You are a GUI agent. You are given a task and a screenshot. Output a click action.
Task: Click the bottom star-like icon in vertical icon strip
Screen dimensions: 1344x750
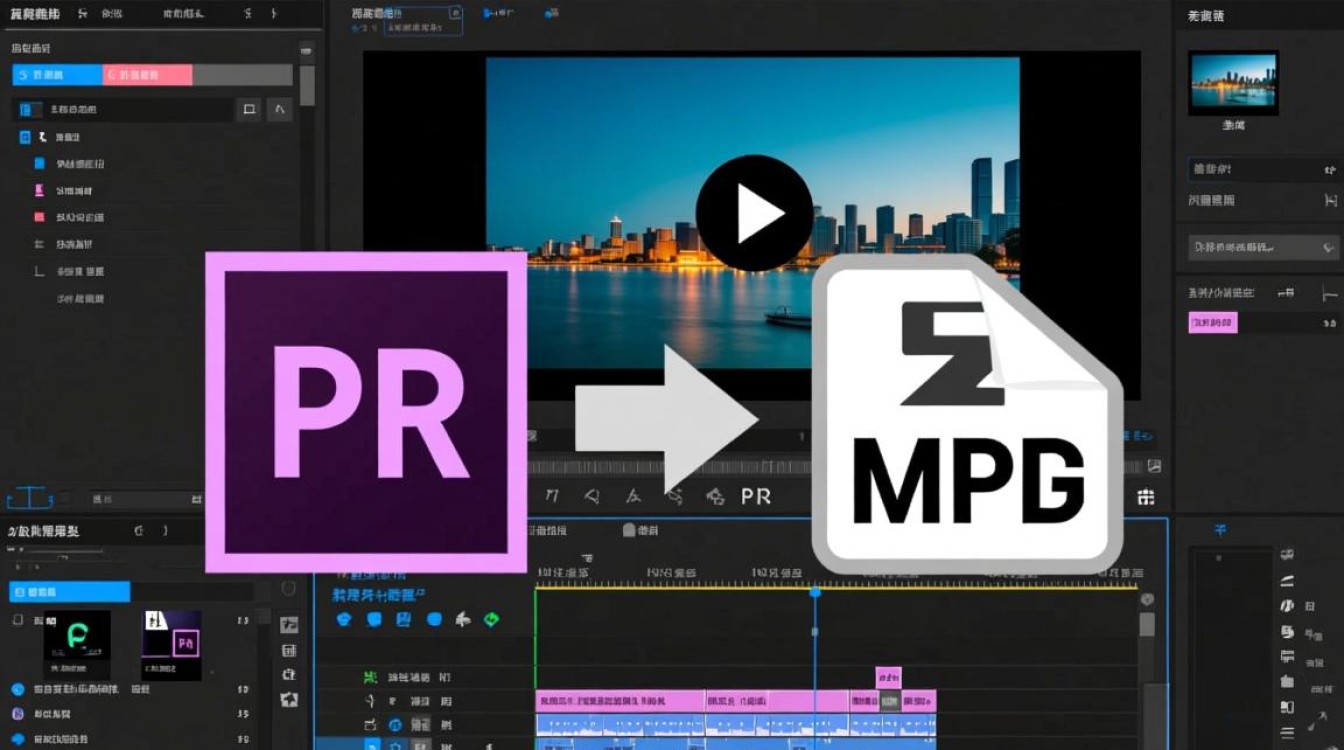[289, 699]
